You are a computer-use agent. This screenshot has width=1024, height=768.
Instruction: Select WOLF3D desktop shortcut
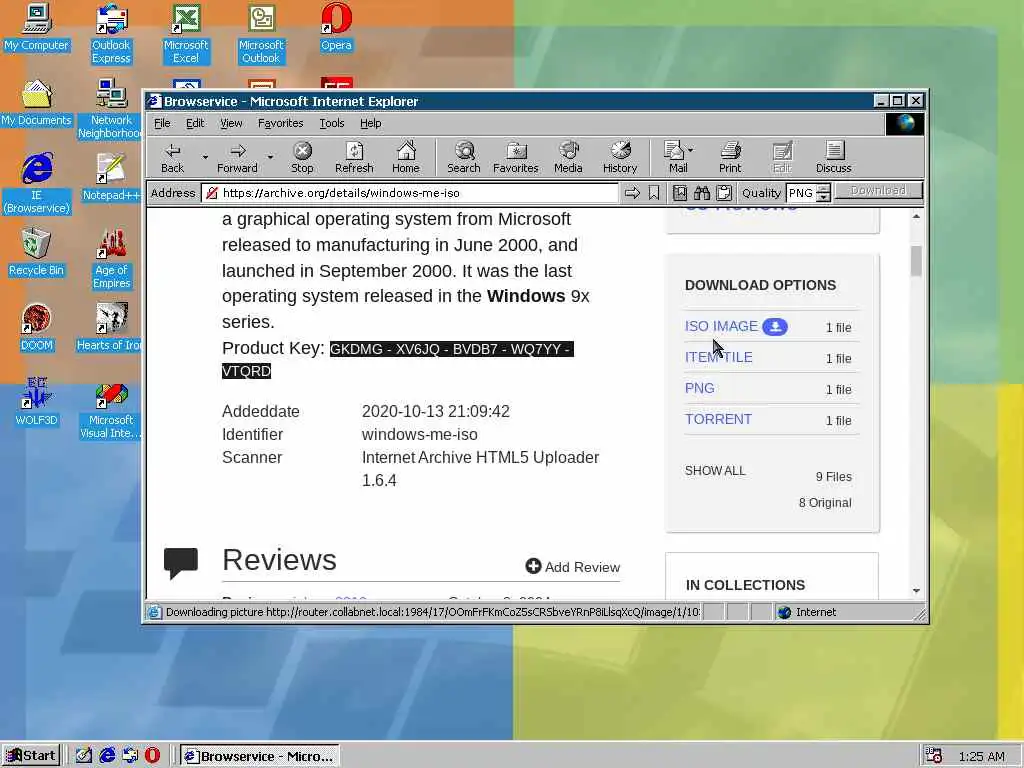(36, 403)
